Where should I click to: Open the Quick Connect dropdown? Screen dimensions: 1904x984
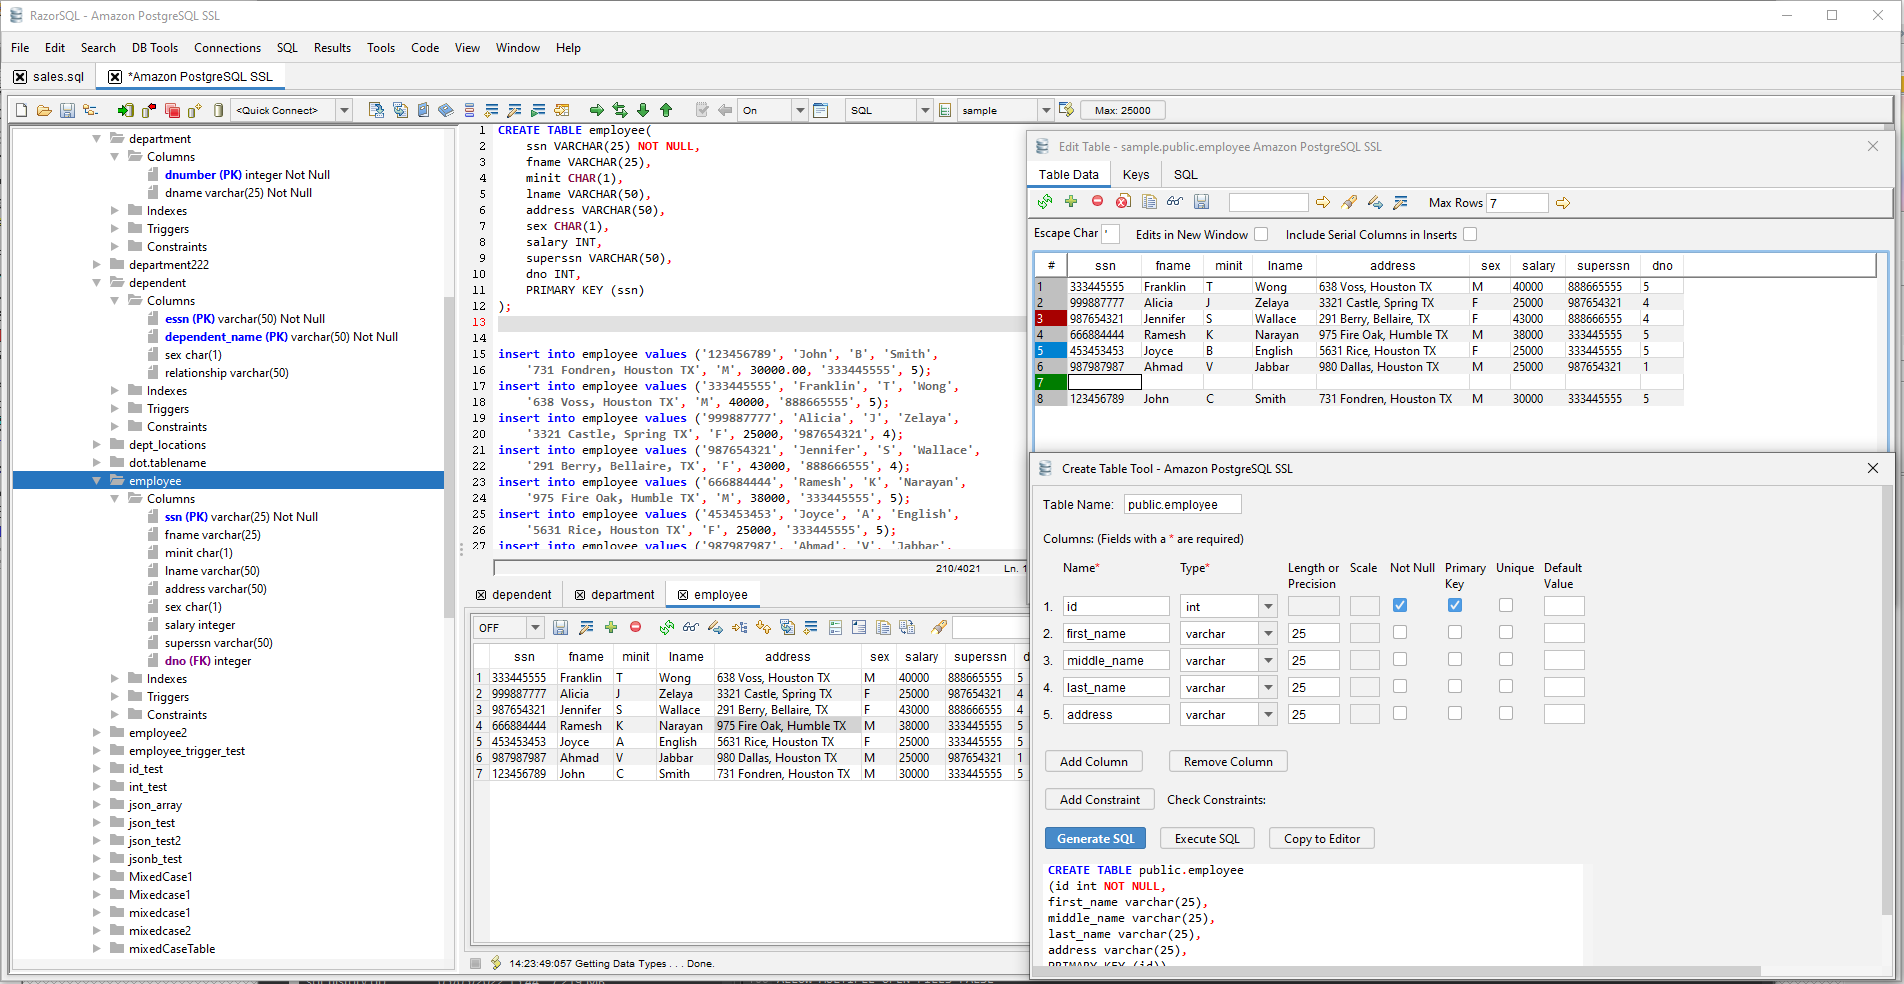(x=344, y=110)
